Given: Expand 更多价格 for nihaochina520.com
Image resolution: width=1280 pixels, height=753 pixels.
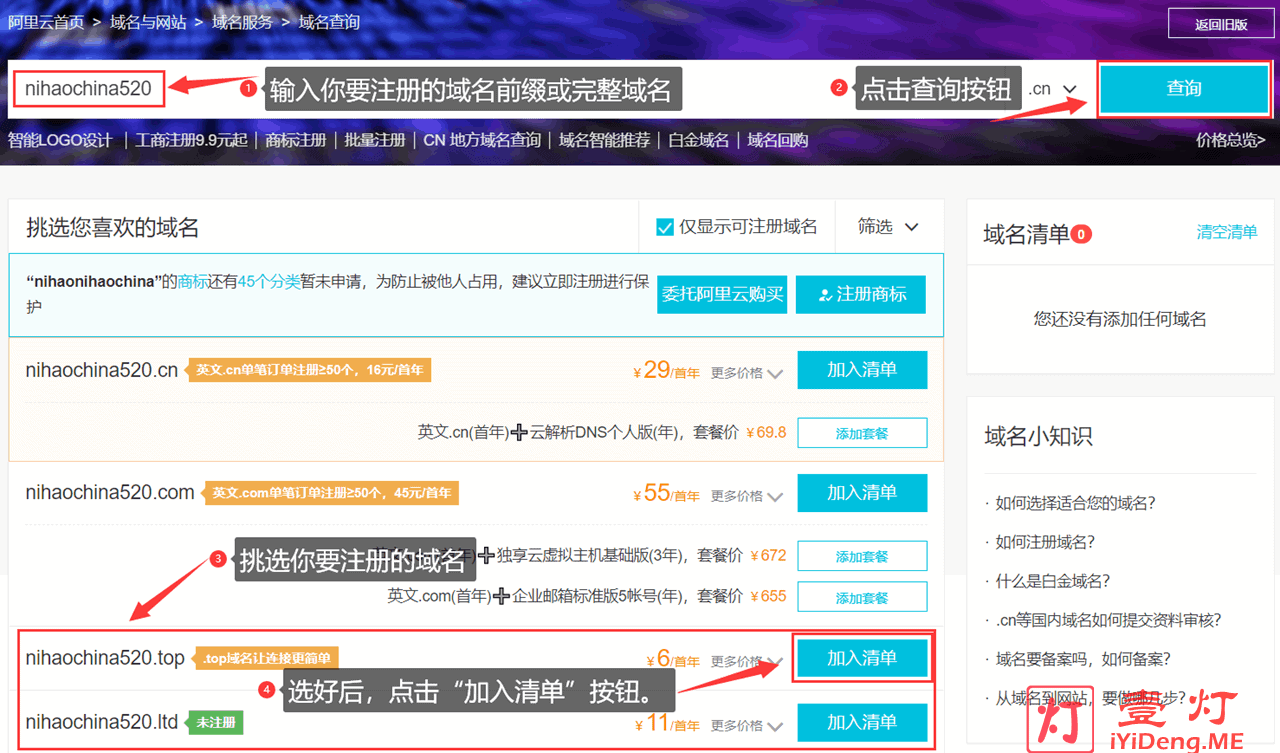Looking at the screenshot, I should (746, 496).
